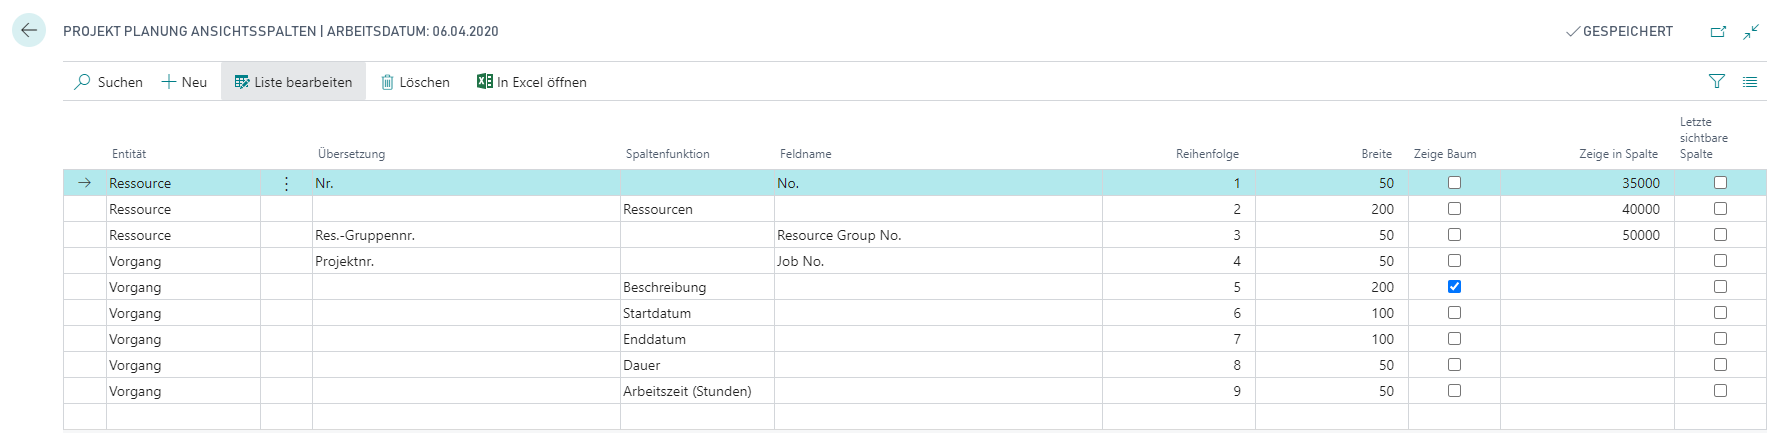Toggle the filter pane funnel icon
The image size is (1773, 433).
[x=1717, y=82]
